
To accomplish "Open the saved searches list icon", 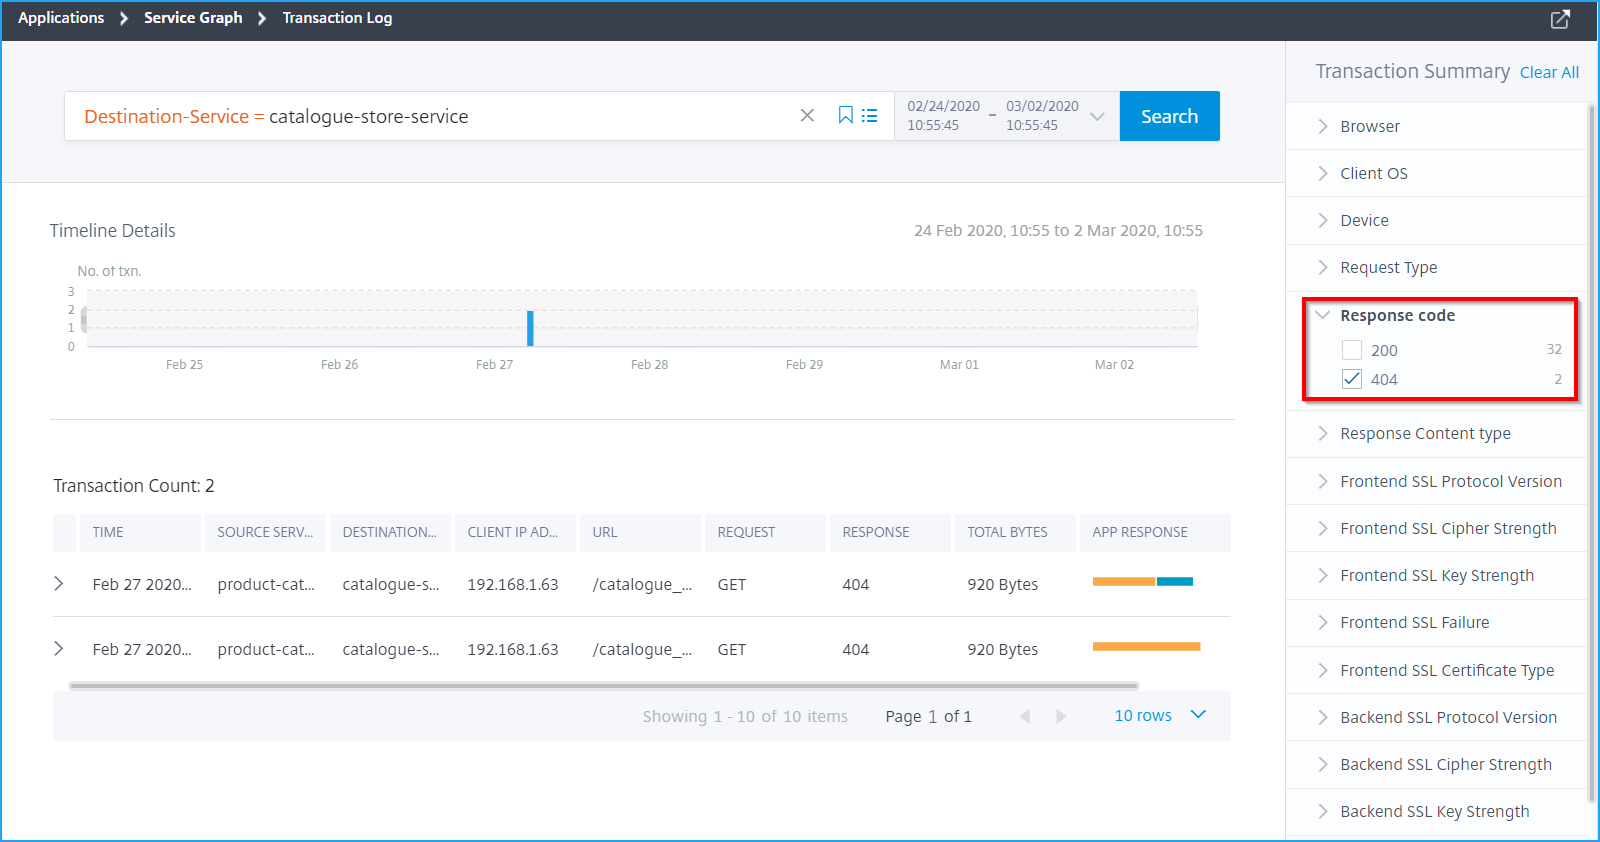I will 870,116.
